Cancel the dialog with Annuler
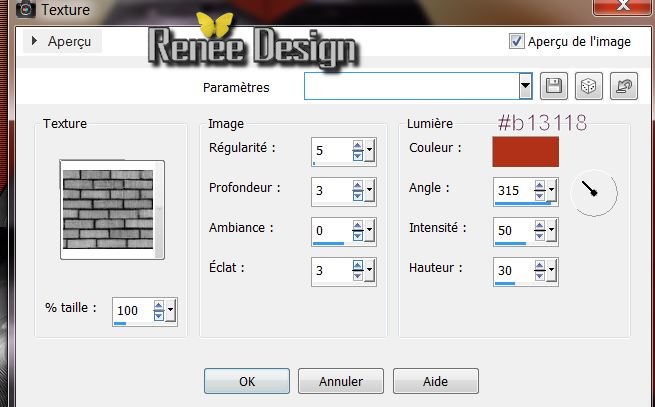Screen dimensions: 655x407 point(341,381)
